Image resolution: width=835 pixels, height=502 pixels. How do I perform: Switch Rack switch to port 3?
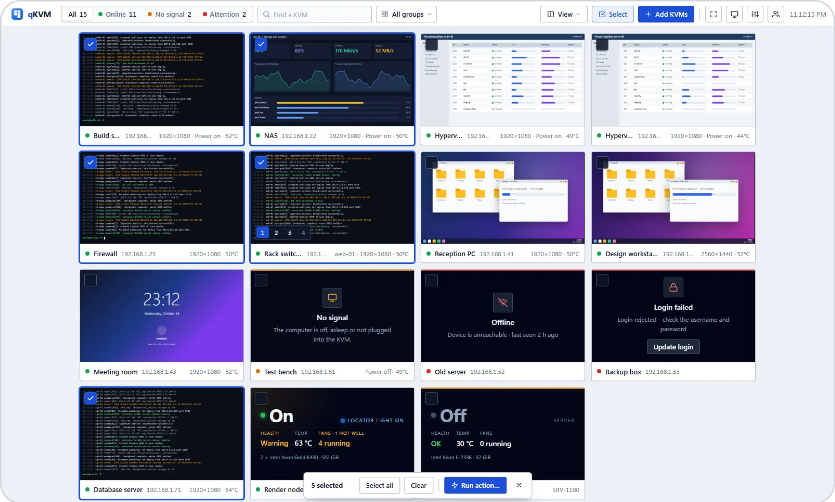(290, 233)
